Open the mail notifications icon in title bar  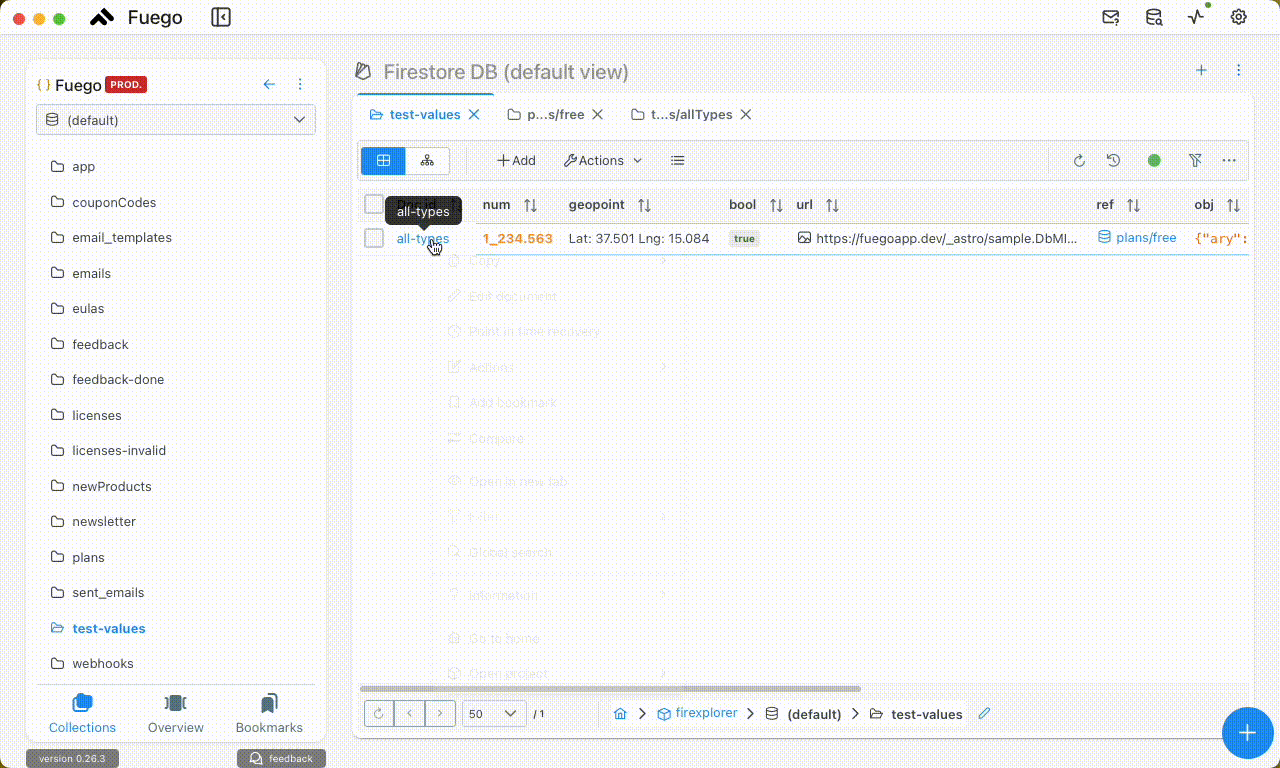pyautogui.click(x=1110, y=17)
